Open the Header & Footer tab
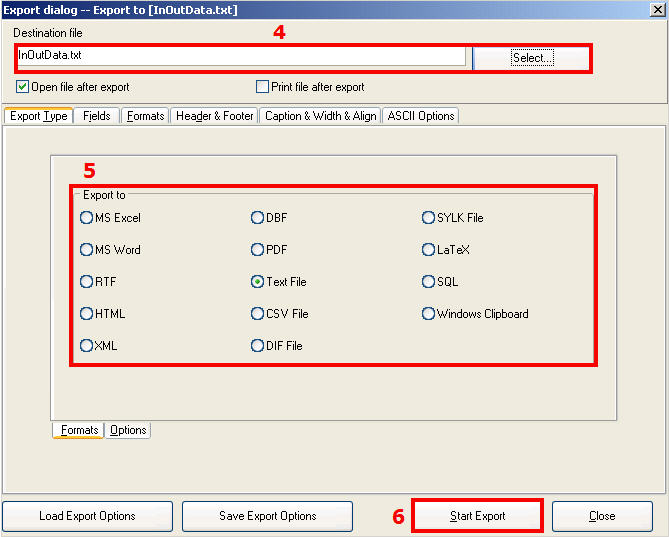The height and width of the screenshot is (537, 669). click(x=214, y=116)
